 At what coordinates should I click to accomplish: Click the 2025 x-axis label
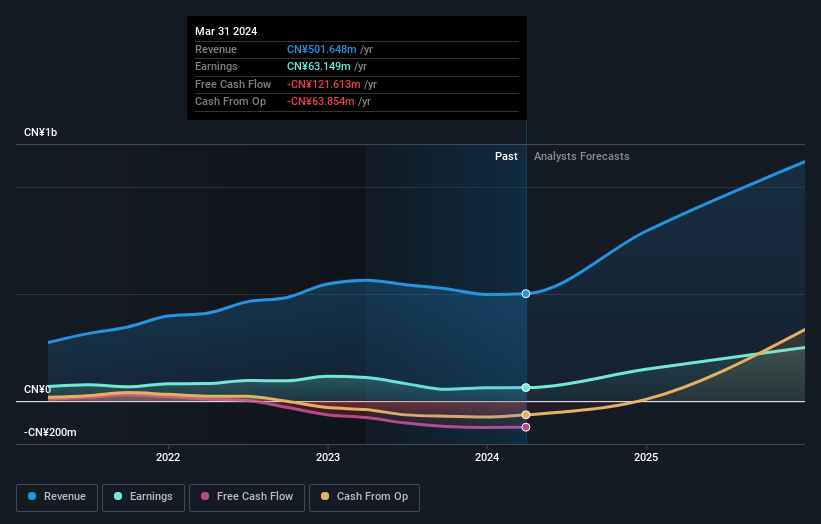[646, 457]
